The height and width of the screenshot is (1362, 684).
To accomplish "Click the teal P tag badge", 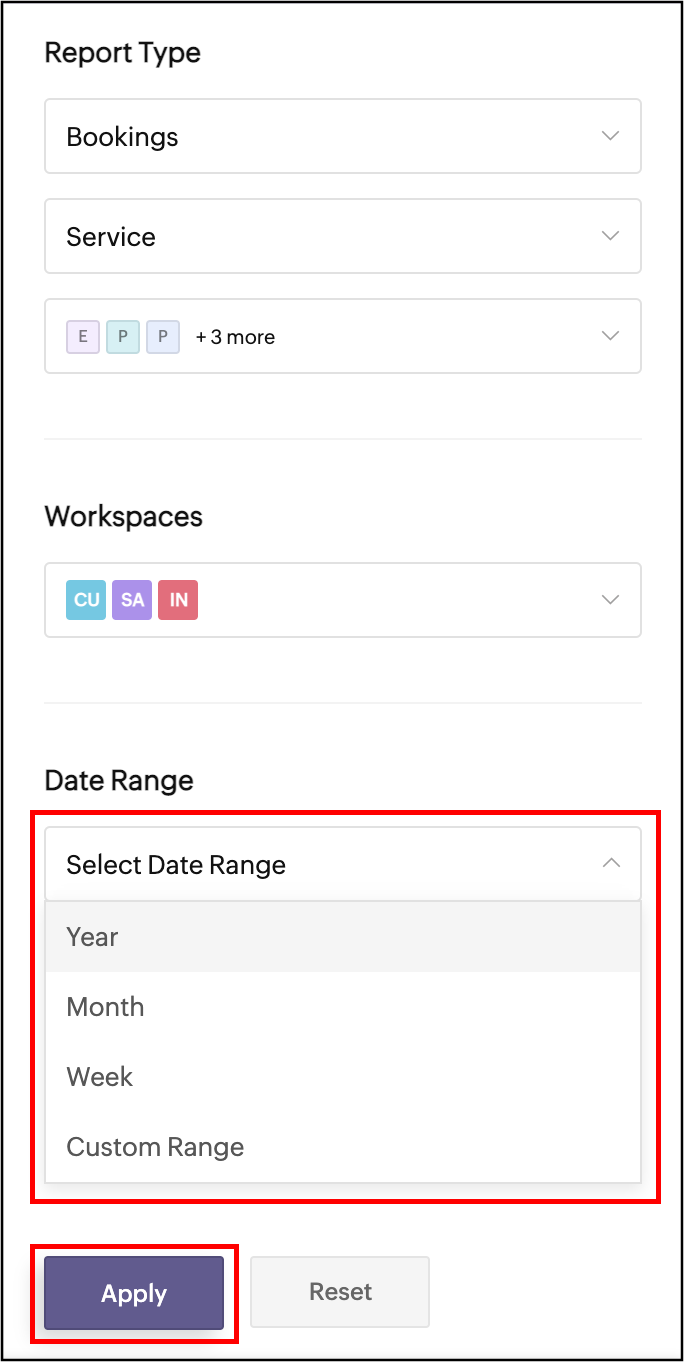I will (123, 337).
